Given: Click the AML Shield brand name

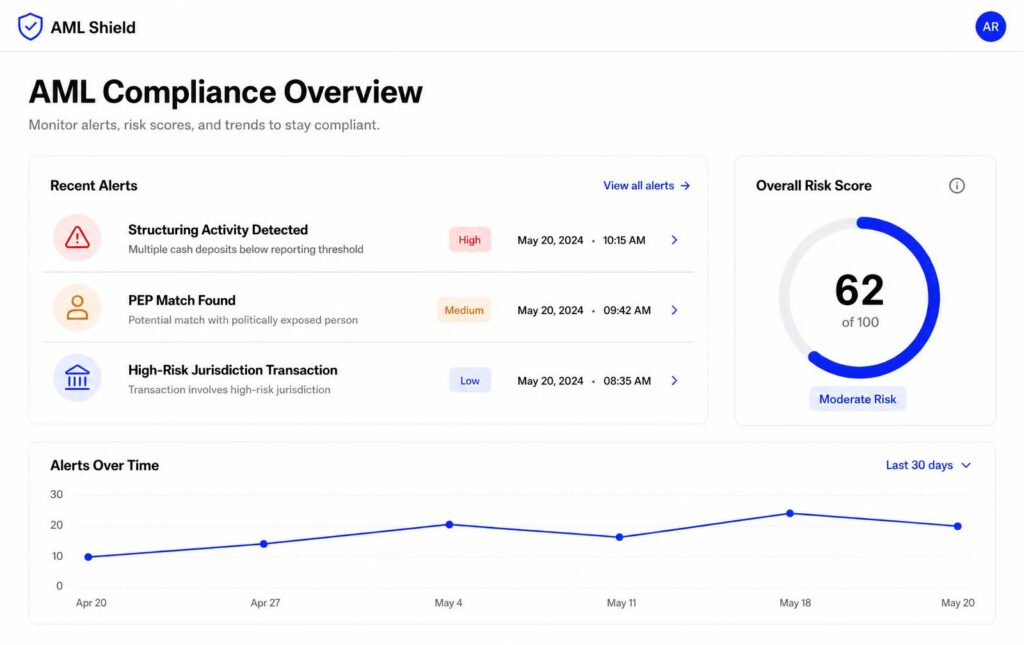Looking at the screenshot, I should (x=93, y=27).
